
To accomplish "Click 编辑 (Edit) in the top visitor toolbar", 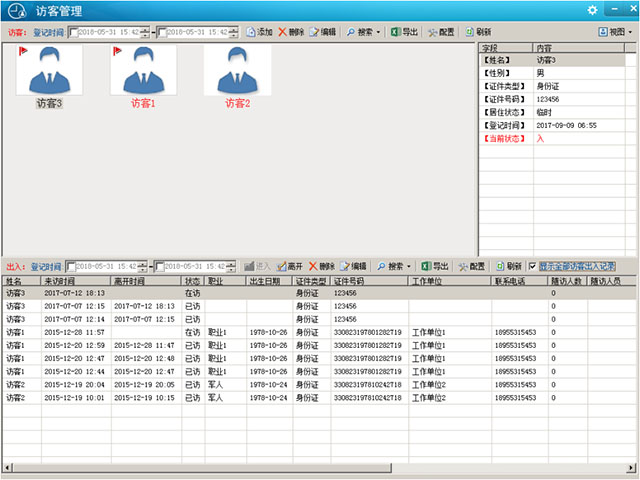I will [322, 32].
